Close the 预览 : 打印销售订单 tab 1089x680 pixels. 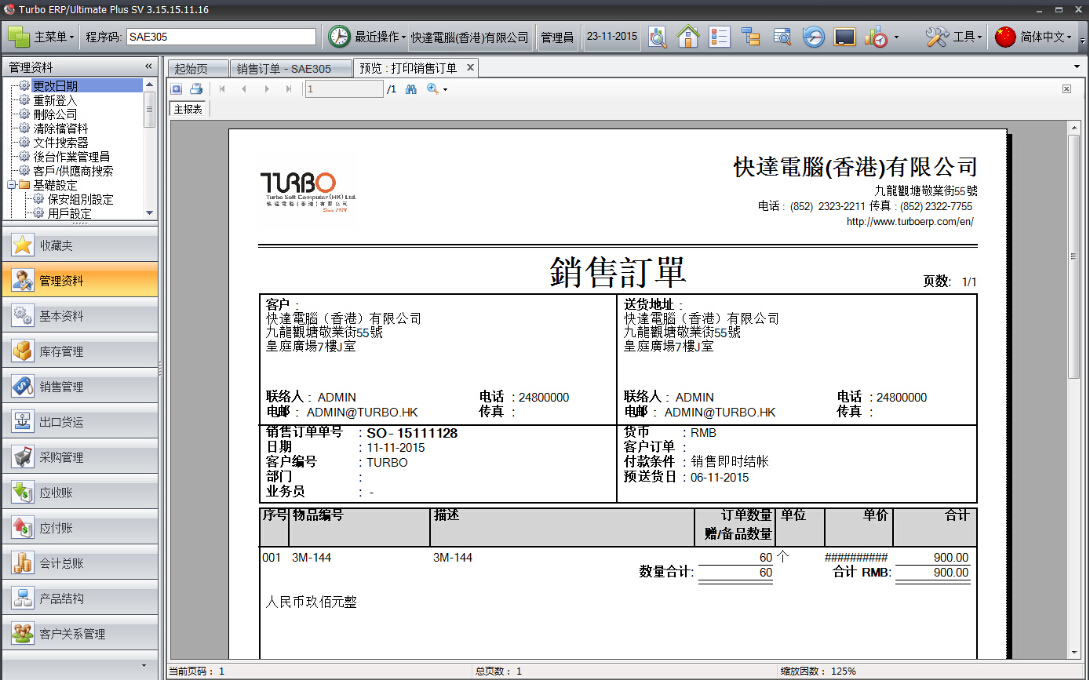click(470, 67)
